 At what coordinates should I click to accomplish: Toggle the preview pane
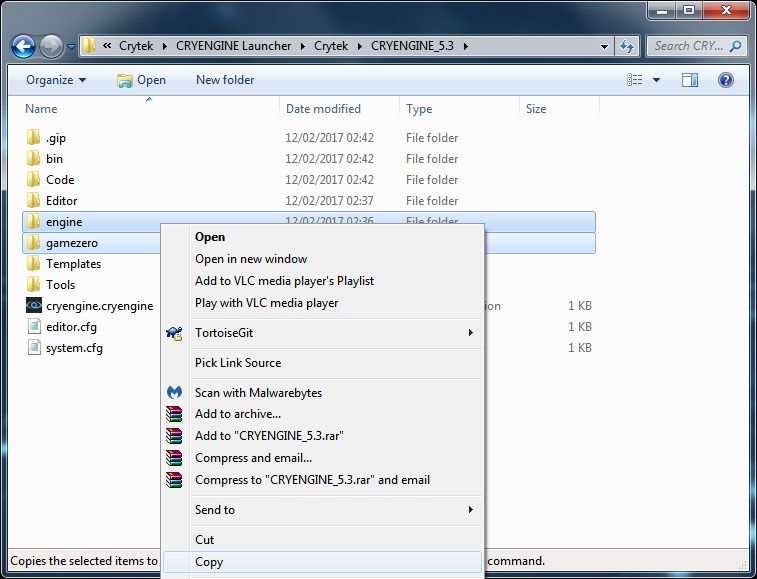pyautogui.click(x=689, y=80)
